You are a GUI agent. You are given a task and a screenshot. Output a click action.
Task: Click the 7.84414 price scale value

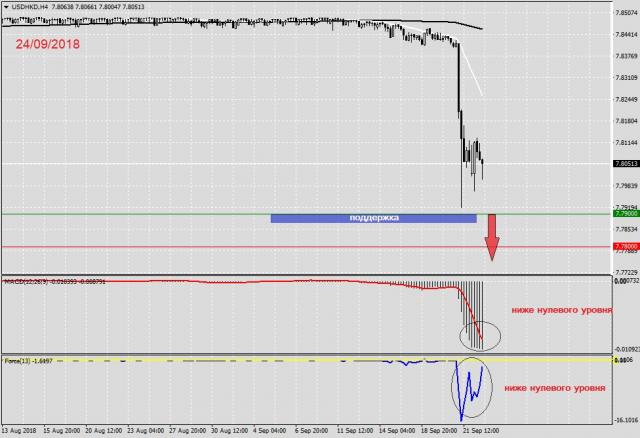(626, 35)
